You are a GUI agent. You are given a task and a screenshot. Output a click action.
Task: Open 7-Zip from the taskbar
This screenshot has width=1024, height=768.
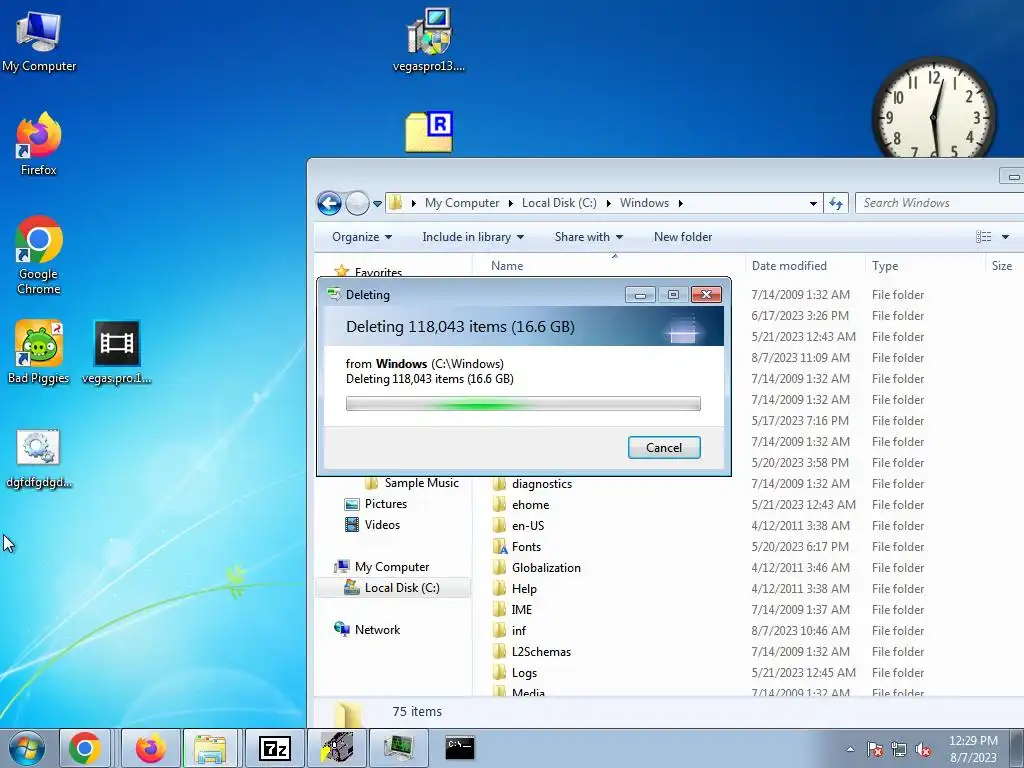click(274, 748)
